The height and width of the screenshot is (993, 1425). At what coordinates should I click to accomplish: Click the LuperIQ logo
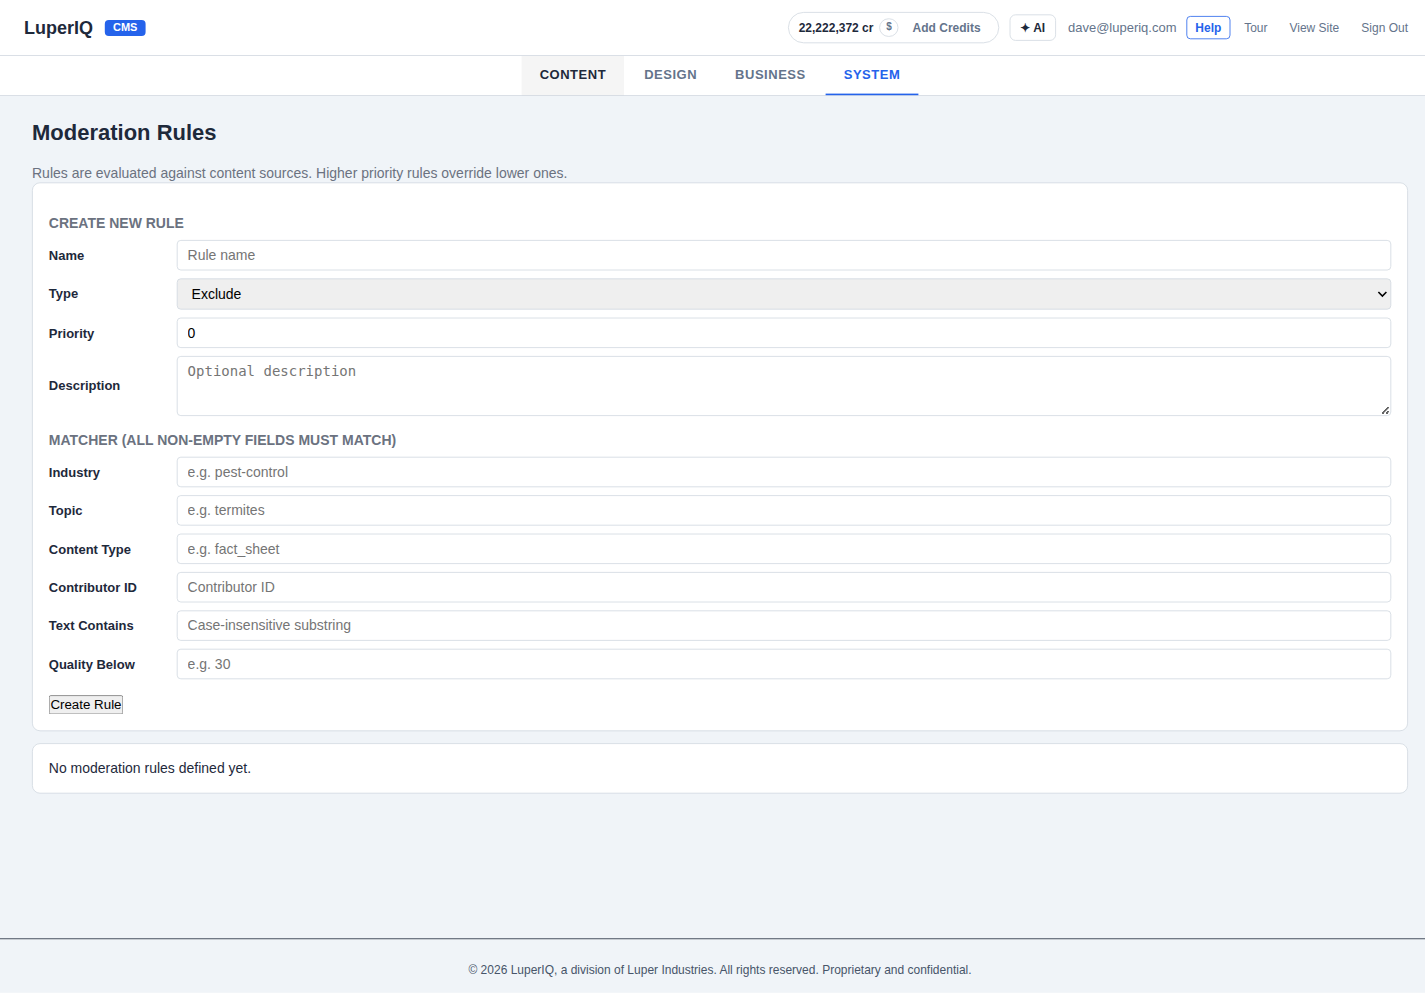[x=57, y=27]
